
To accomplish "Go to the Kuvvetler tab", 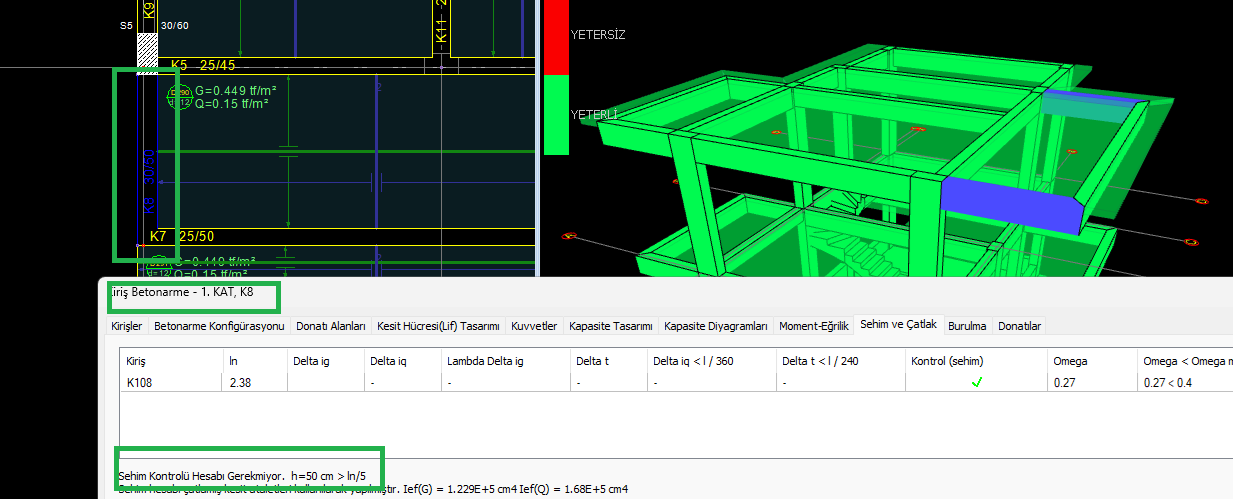I will (x=533, y=326).
